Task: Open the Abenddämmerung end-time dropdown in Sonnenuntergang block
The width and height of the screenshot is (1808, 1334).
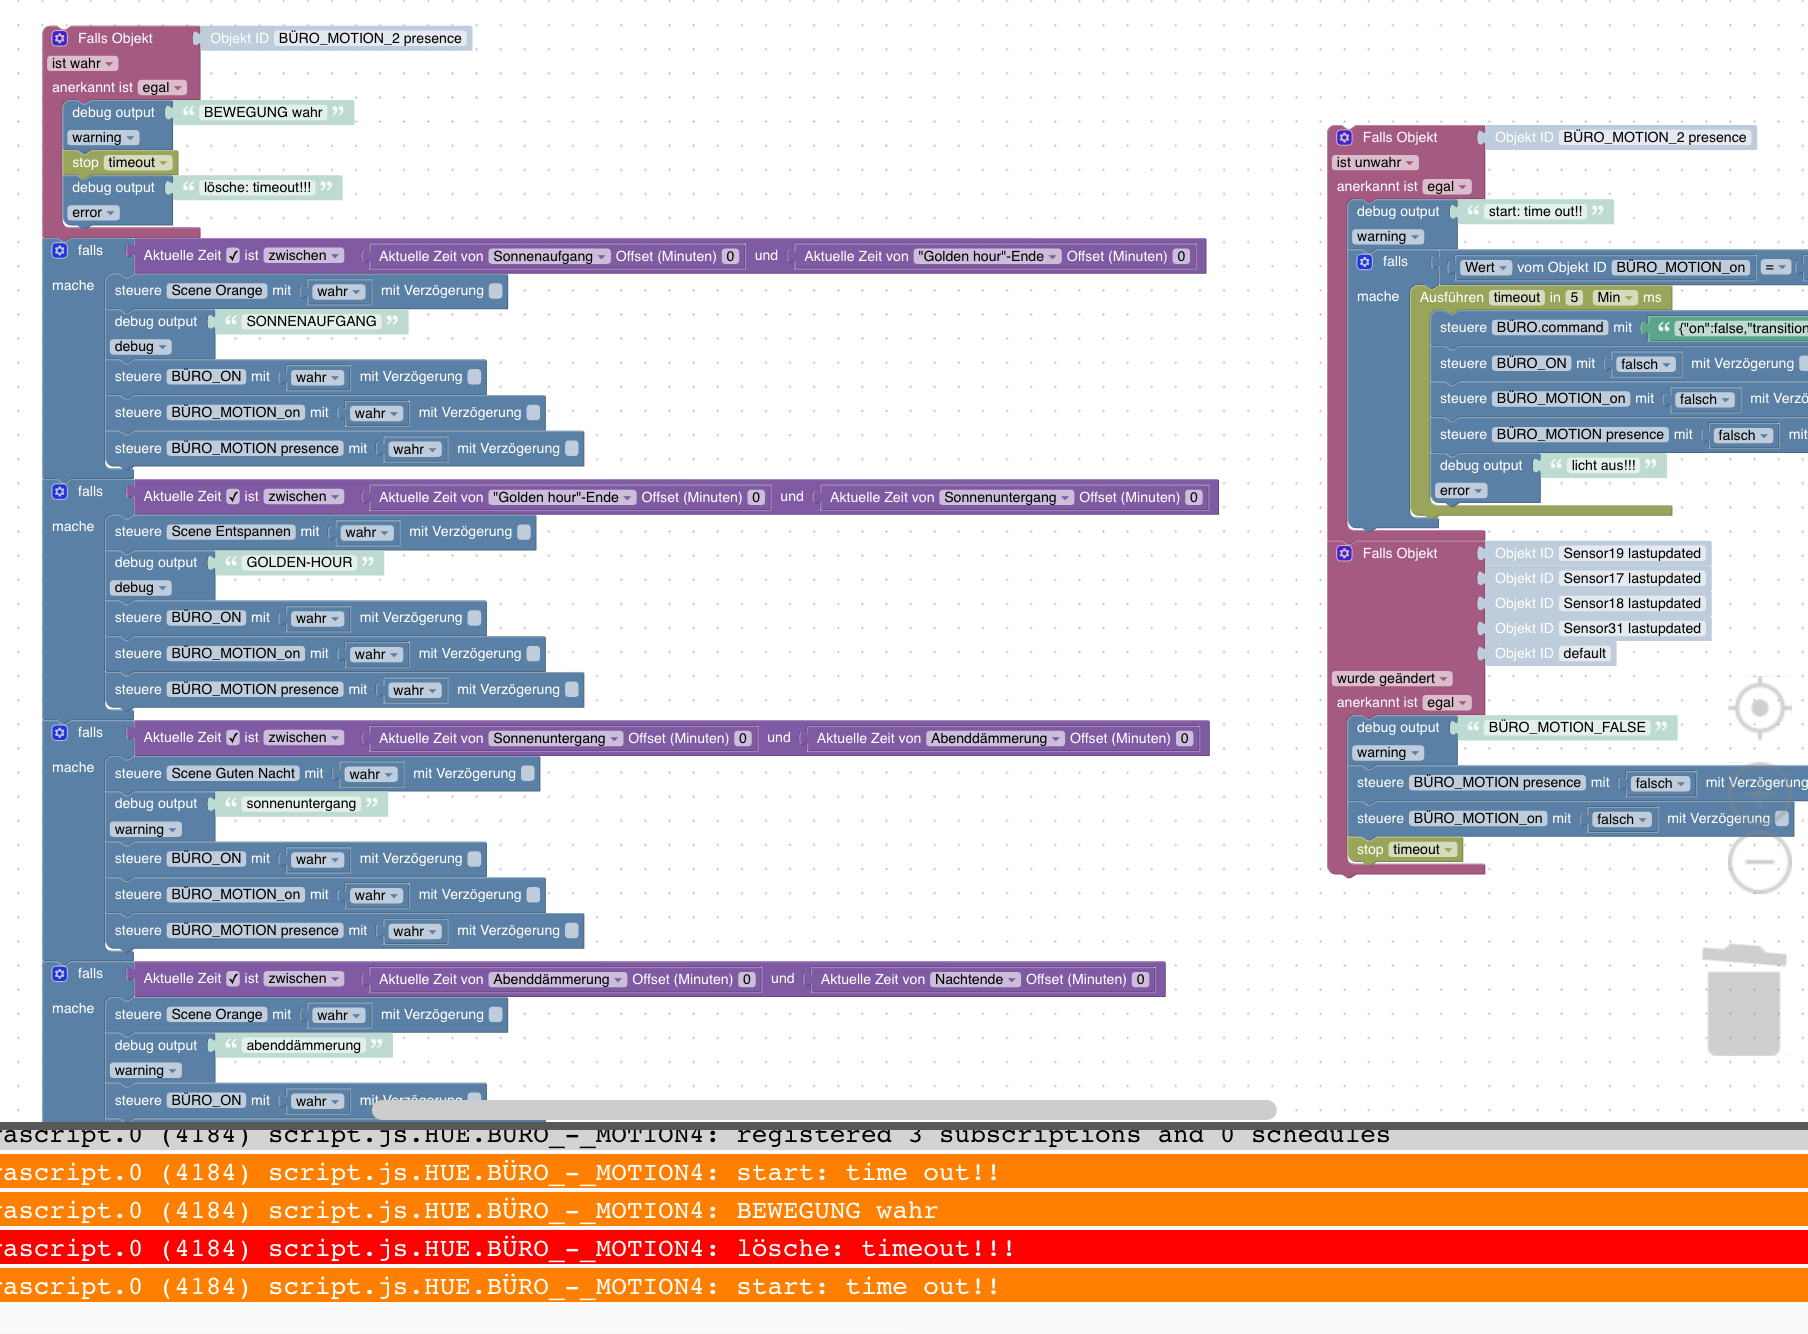Action: tap(994, 738)
